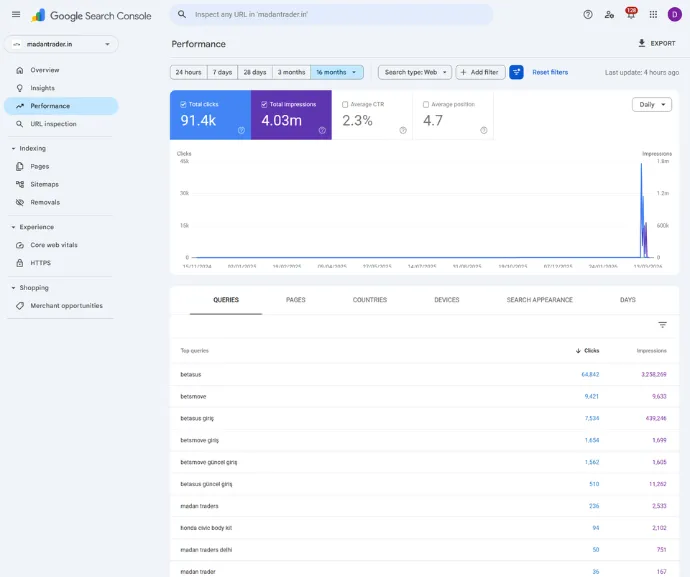Enable the Average CTR checkbox
Viewport: 690px width, 577px height.
coord(346,104)
